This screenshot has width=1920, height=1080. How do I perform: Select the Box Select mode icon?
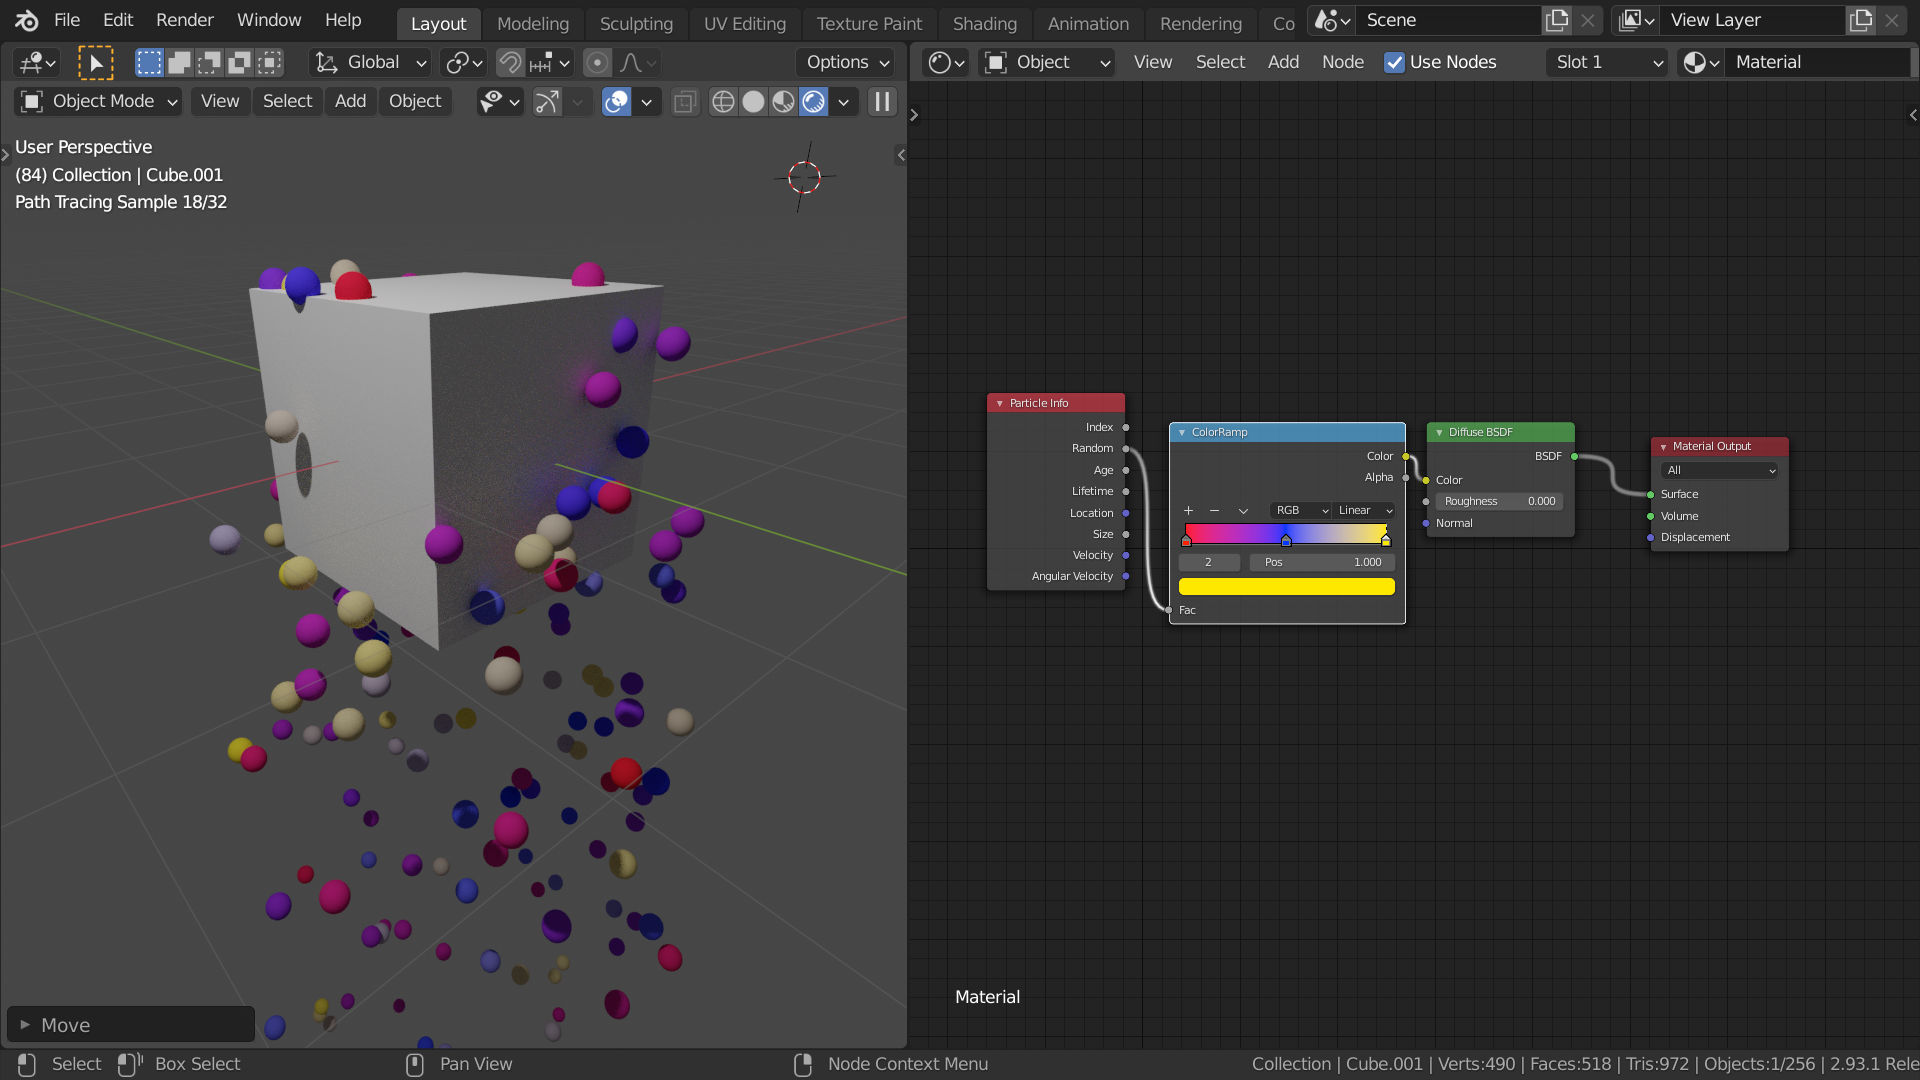pos(149,62)
